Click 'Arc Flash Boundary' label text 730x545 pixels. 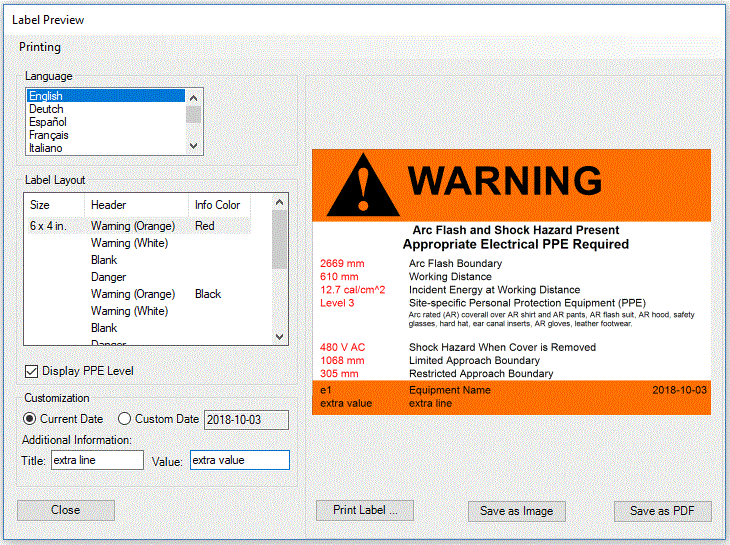(x=455, y=263)
